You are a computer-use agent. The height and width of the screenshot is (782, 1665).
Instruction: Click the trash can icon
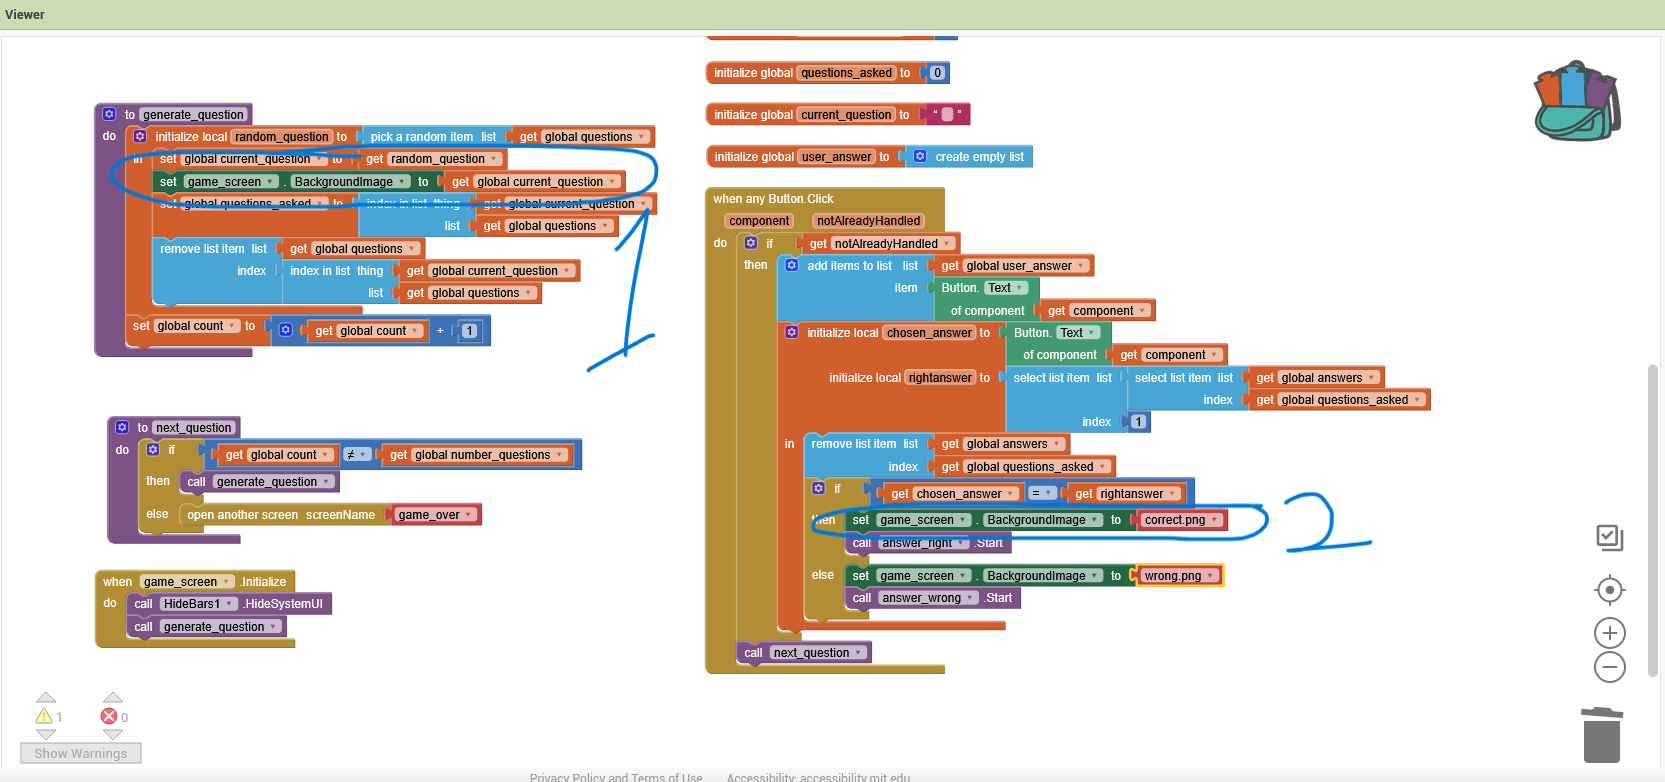pos(1601,735)
